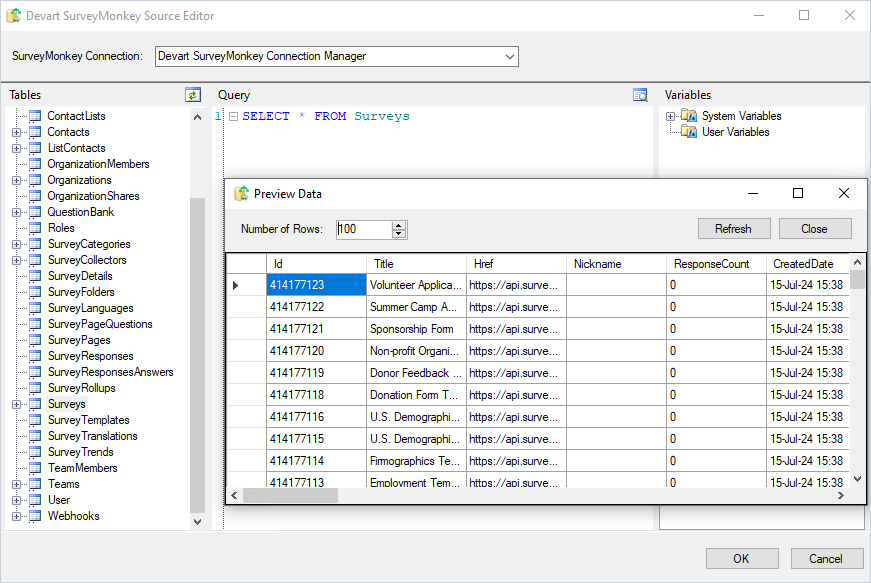Viewport: 871px width, 583px height.
Task: Click the Devart icon in the editor title bar
Action: tap(13, 15)
